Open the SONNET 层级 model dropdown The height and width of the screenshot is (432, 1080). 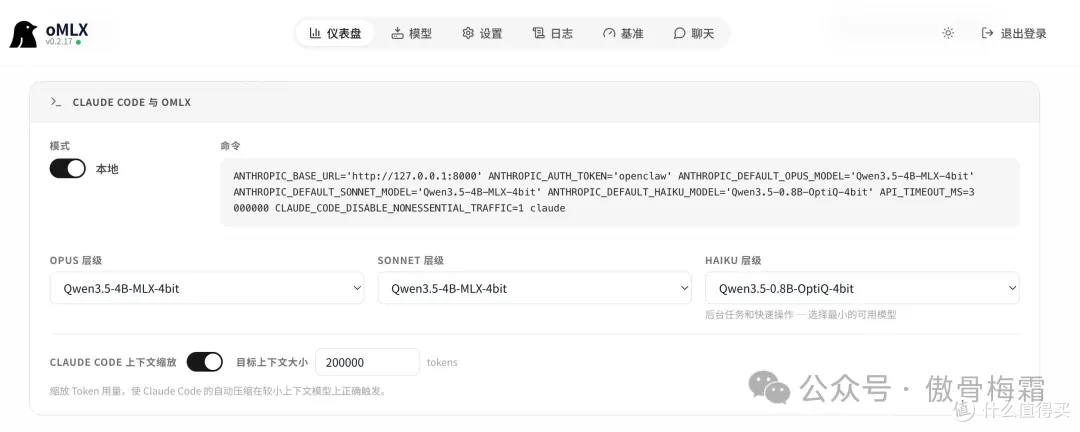pos(534,288)
